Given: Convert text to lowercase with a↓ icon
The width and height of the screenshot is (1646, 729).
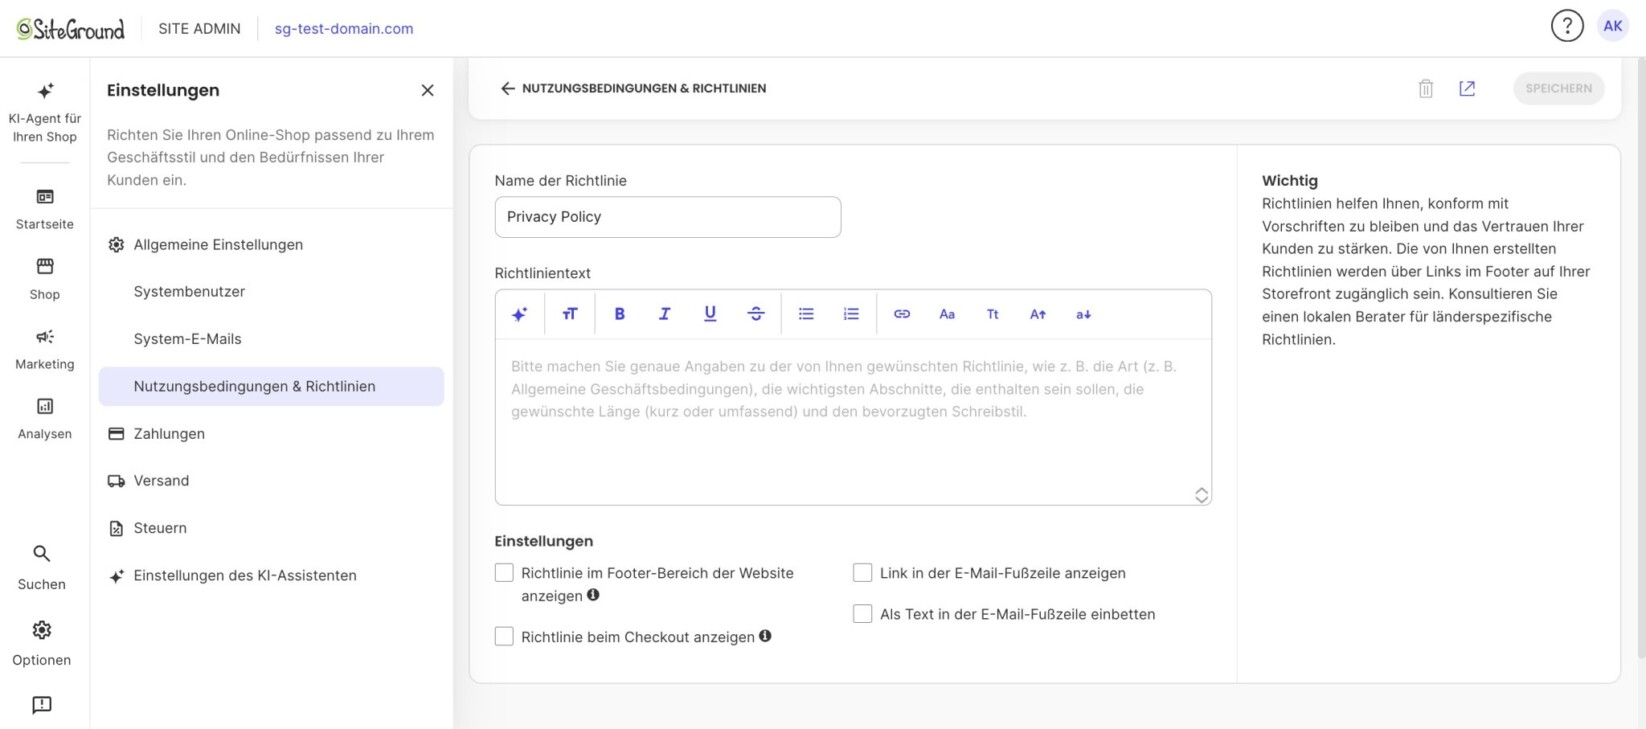Looking at the screenshot, I should 1083,314.
